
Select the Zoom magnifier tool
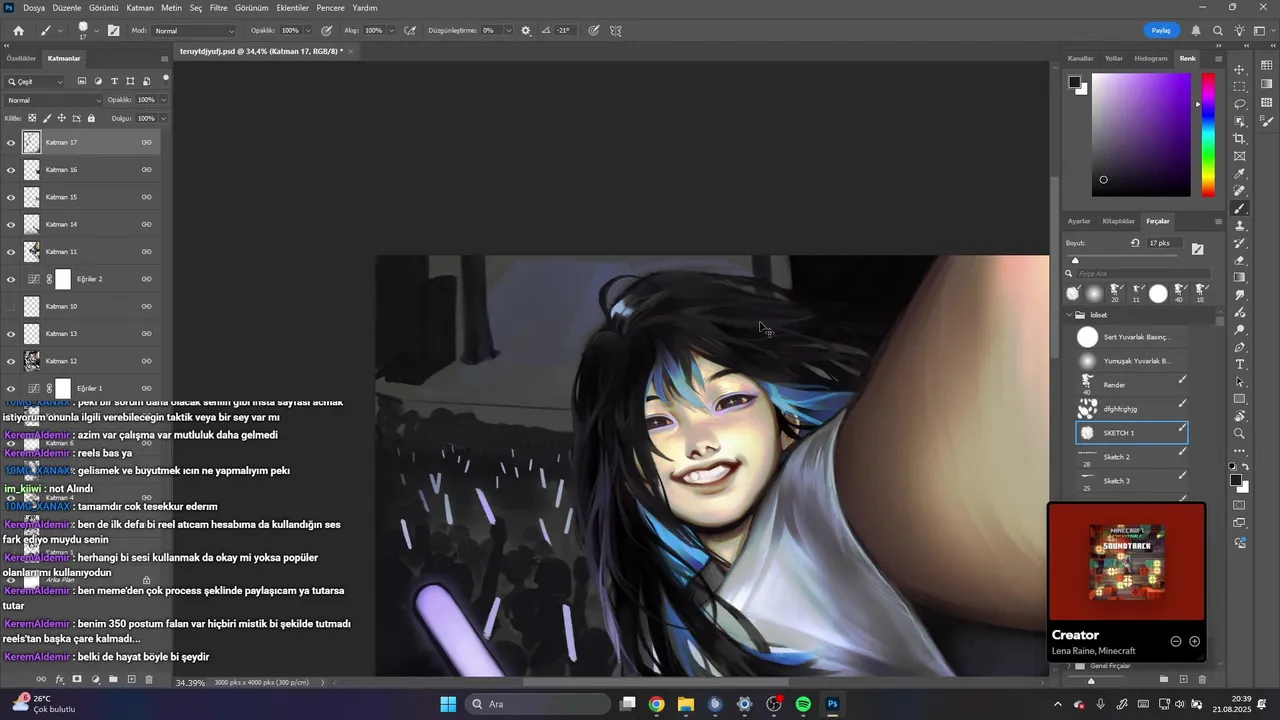tap(1240, 434)
